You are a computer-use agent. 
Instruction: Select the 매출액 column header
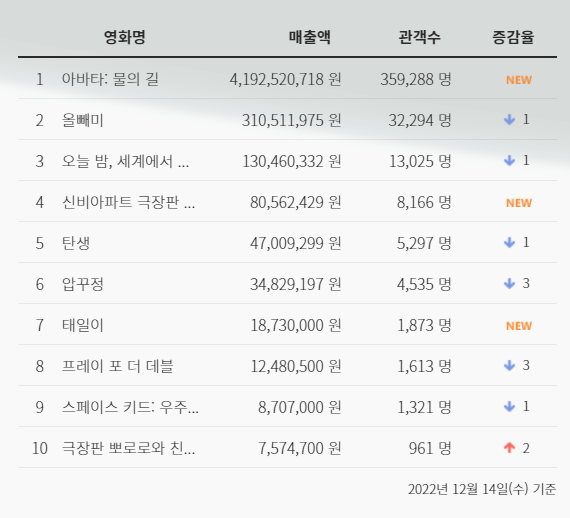click(310, 37)
